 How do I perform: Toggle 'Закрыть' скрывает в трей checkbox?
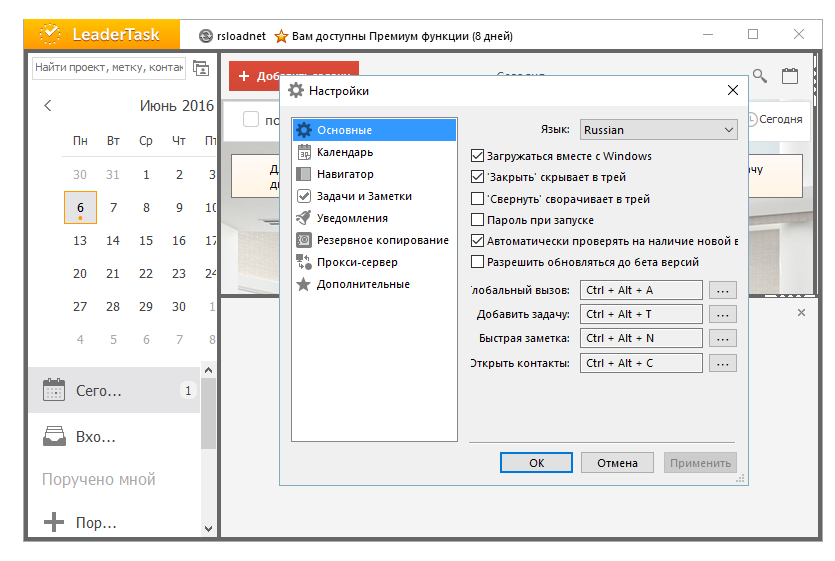click(478, 177)
